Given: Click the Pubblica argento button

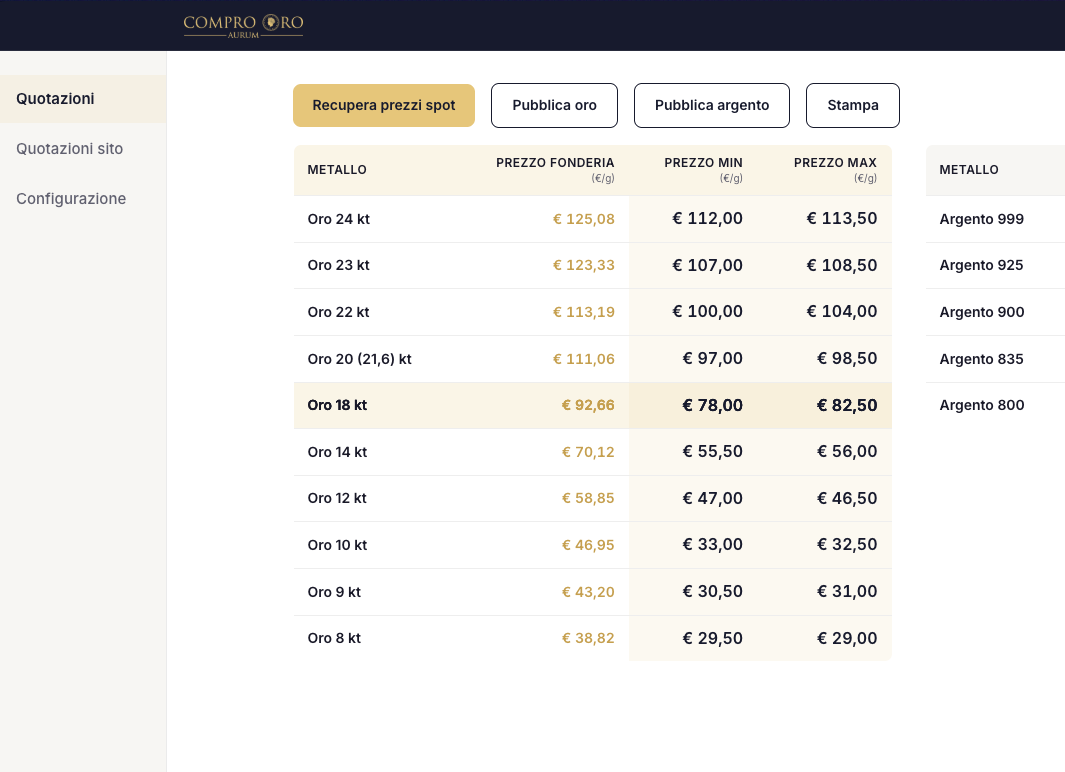Looking at the screenshot, I should pos(712,105).
